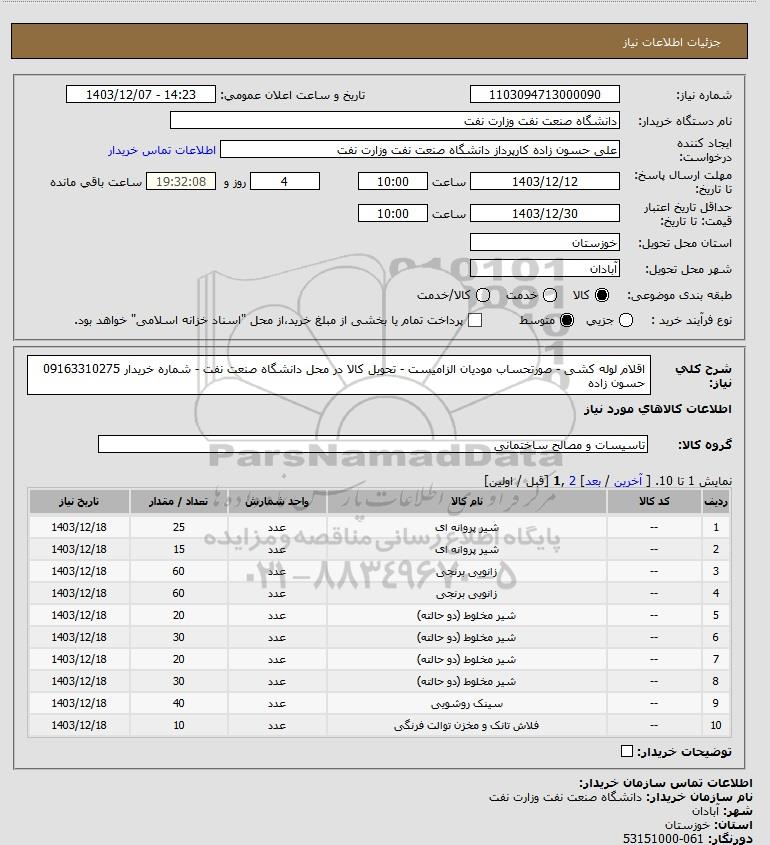Select the خدمت radio button
Screen dimensions: 770x845
[x=550, y=295]
